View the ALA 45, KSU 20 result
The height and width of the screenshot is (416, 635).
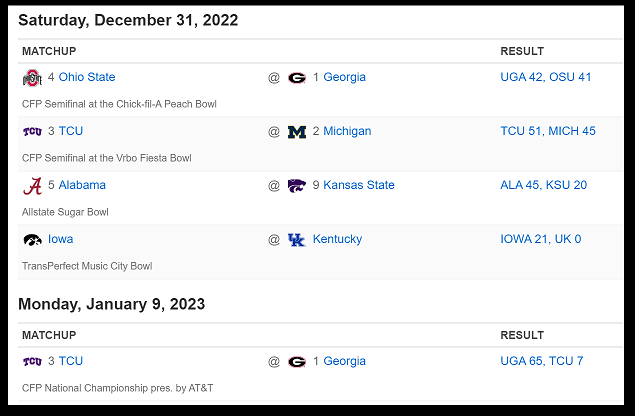[543, 185]
